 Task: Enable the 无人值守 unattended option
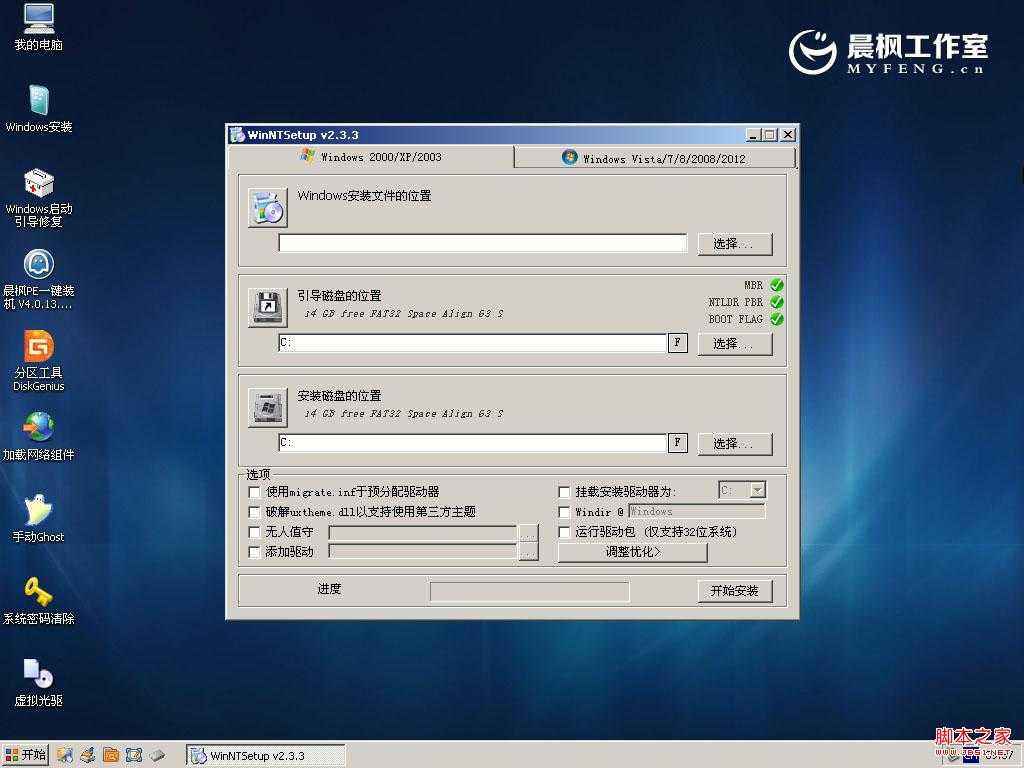point(256,532)
